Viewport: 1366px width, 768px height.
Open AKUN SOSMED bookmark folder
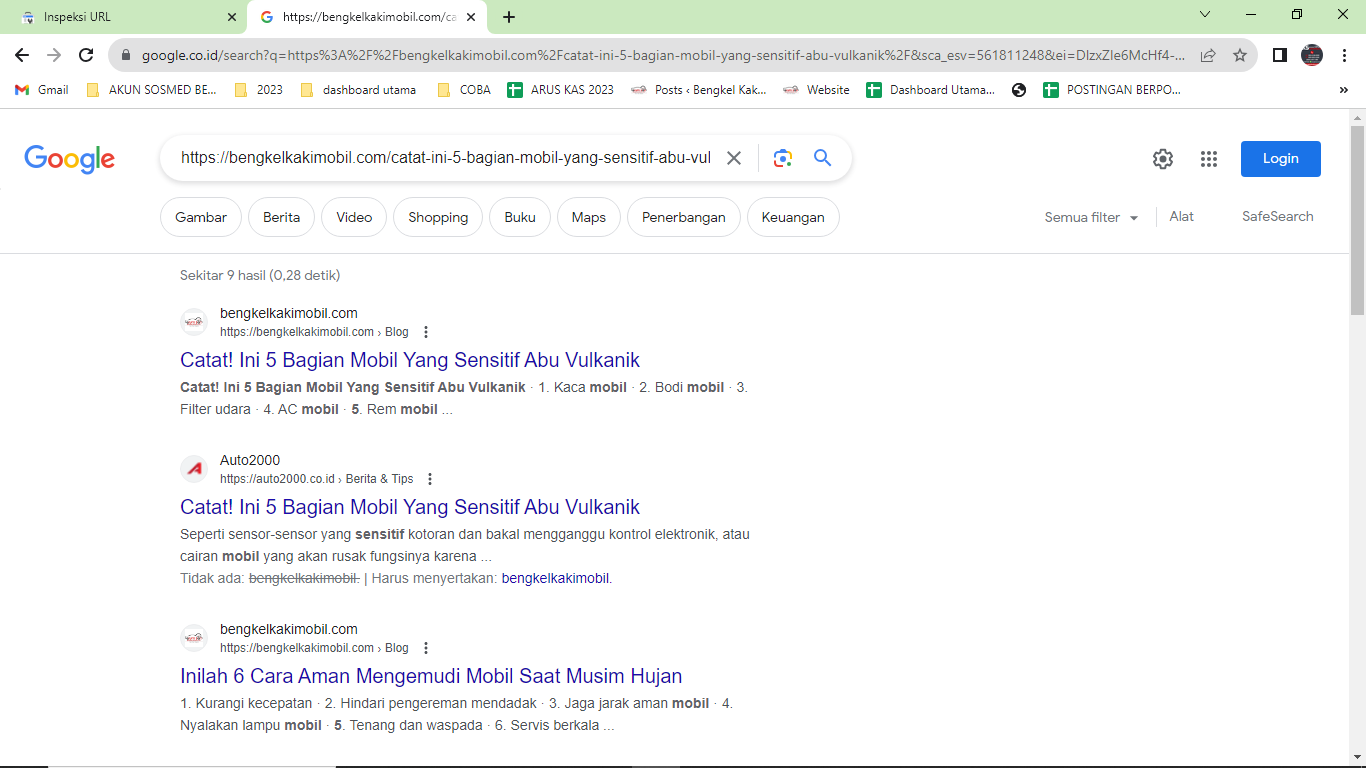tap(152, 90)
